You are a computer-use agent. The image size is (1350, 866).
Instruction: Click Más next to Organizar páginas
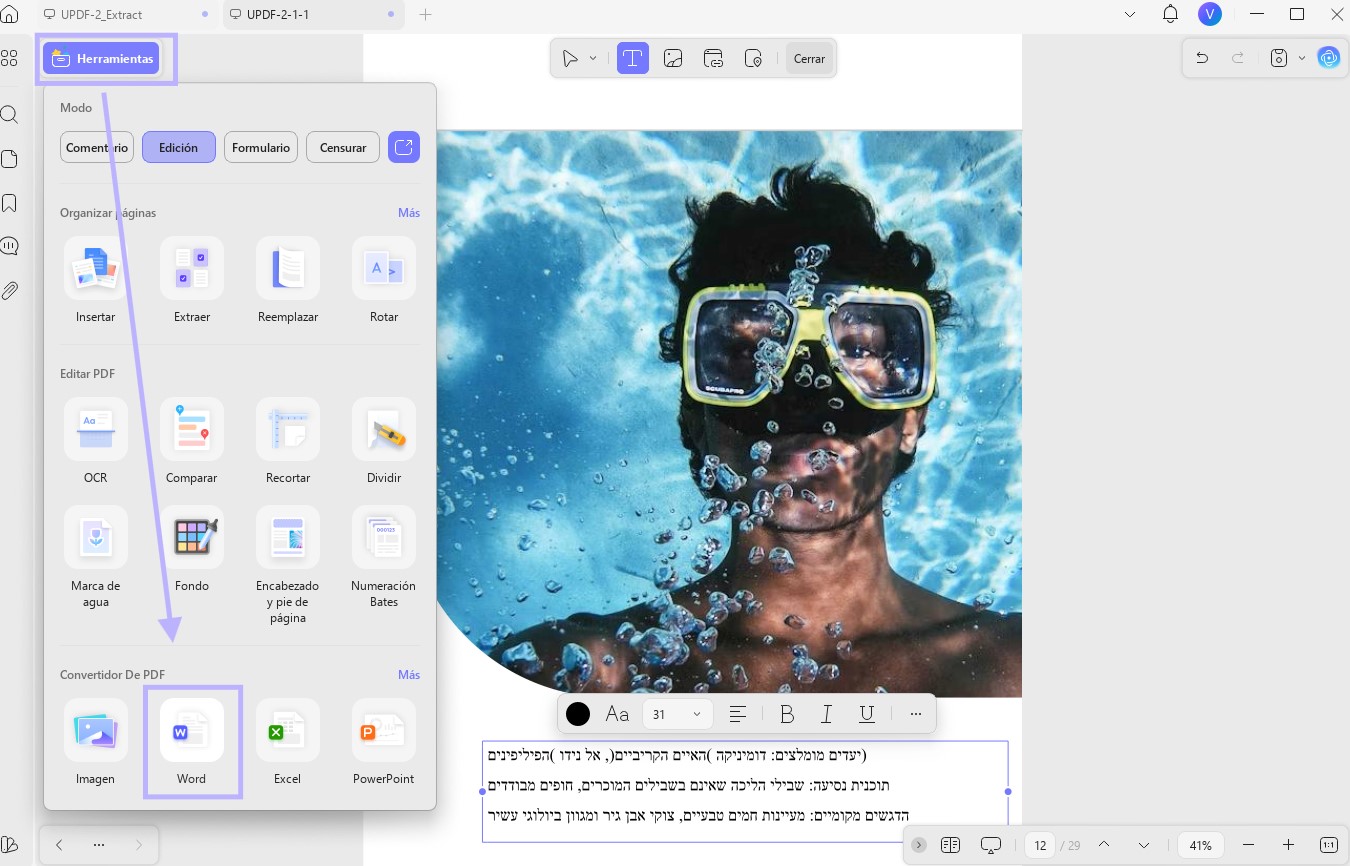(x=409, y=213)
